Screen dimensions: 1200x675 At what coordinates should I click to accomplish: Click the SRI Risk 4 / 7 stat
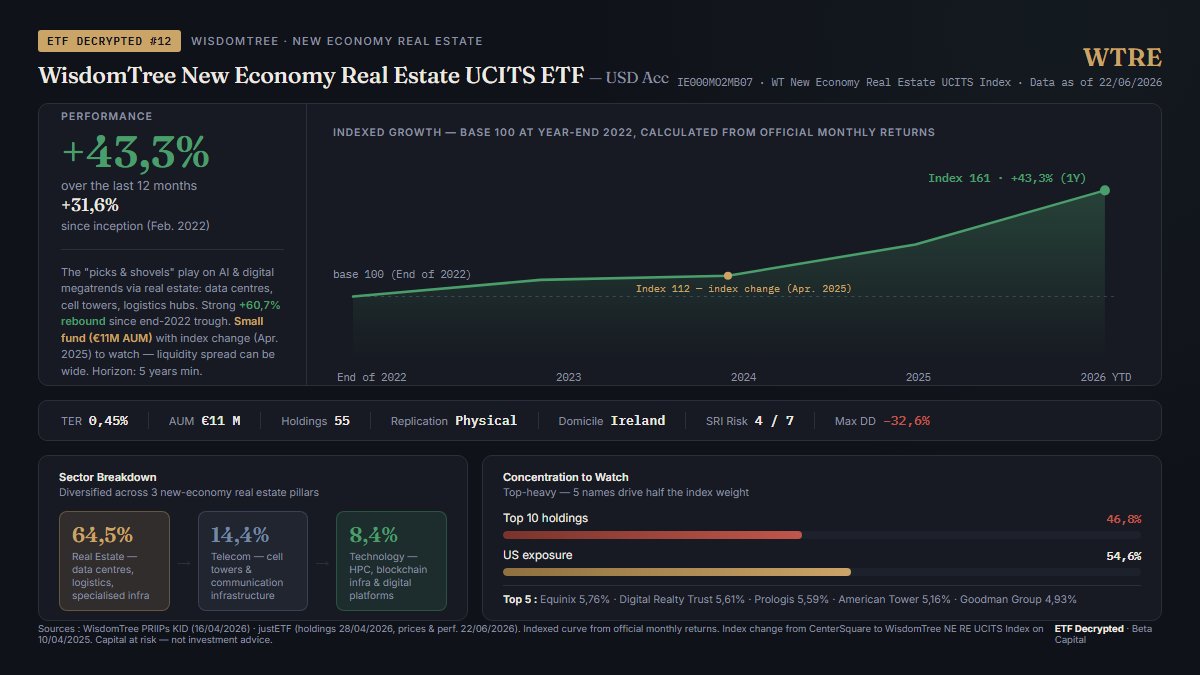pyautogui.click(x=750, y=421)
